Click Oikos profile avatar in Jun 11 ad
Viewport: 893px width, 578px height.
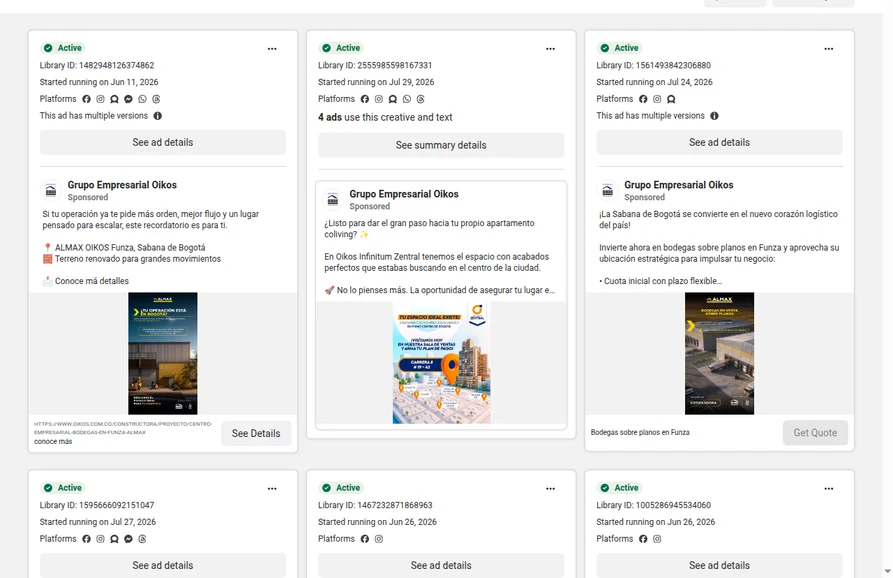click(x=51, y=190)
